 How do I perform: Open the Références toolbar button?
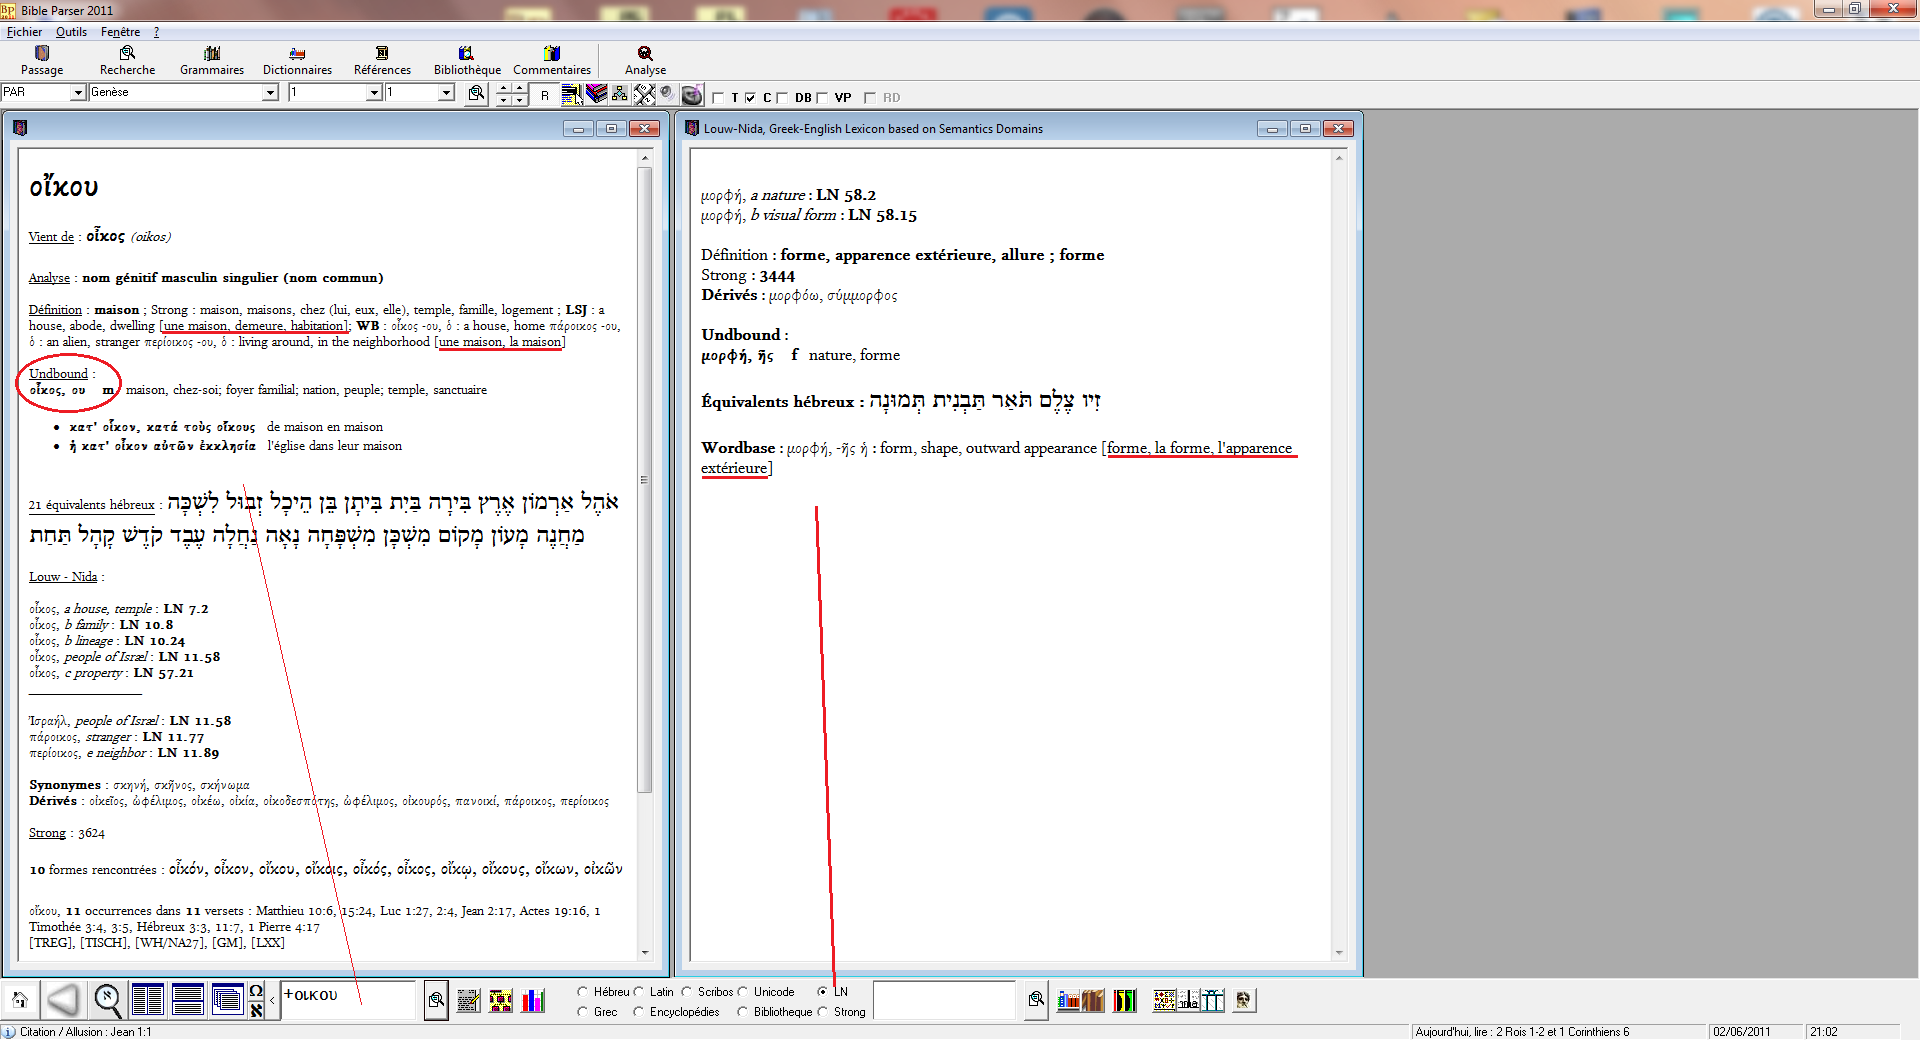tap(382, 61)
